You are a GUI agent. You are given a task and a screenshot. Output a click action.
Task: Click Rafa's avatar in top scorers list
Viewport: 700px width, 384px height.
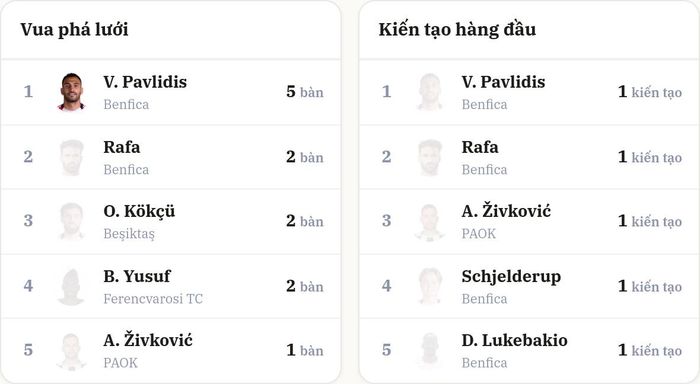pyautogui.click(x=71, y=157)
